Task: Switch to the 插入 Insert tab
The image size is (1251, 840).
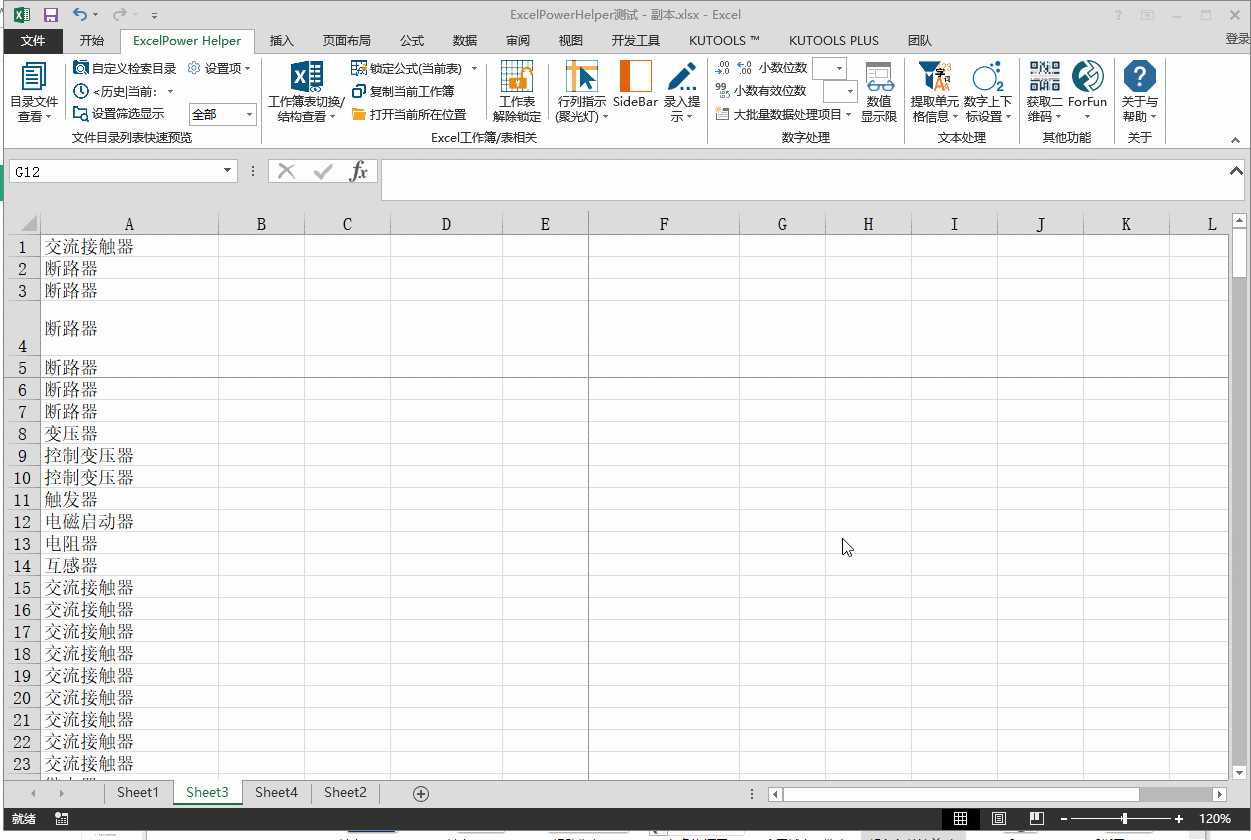Action: [282, 41]
